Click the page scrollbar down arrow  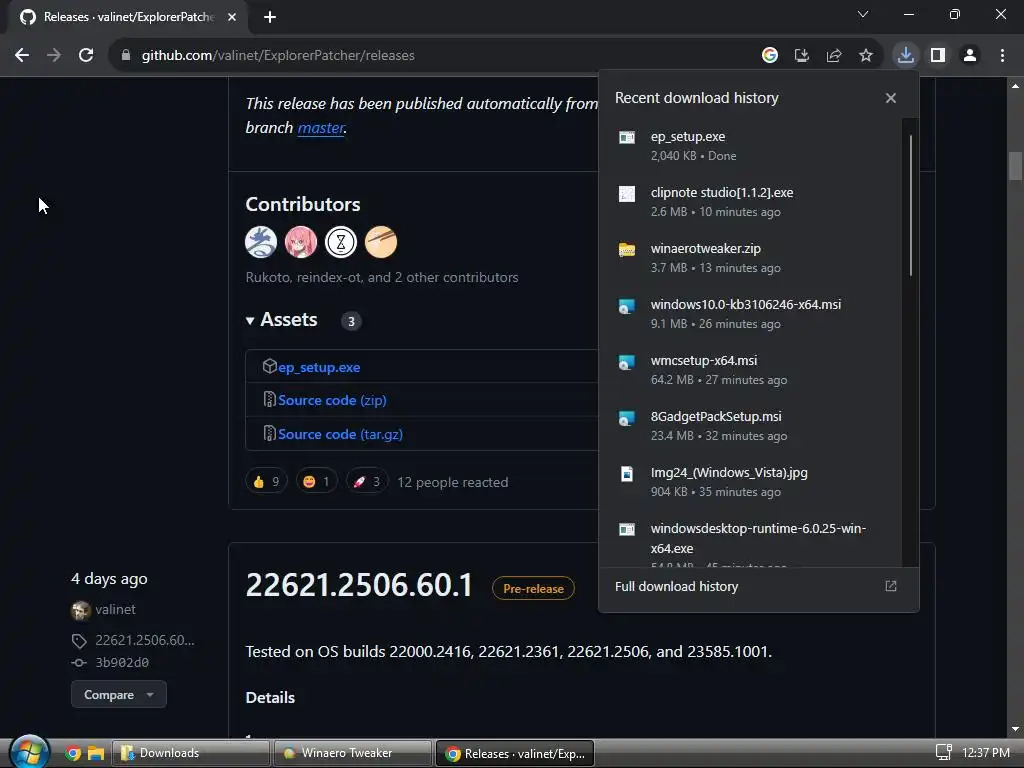pyautogui.click(x=1015, y=729)
